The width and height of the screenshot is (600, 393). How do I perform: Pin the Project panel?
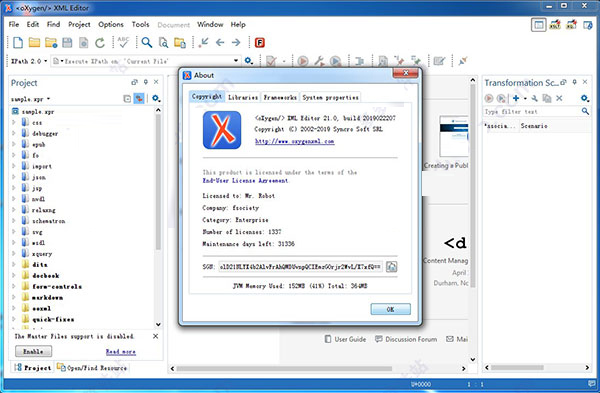click(x=146, y=82)
